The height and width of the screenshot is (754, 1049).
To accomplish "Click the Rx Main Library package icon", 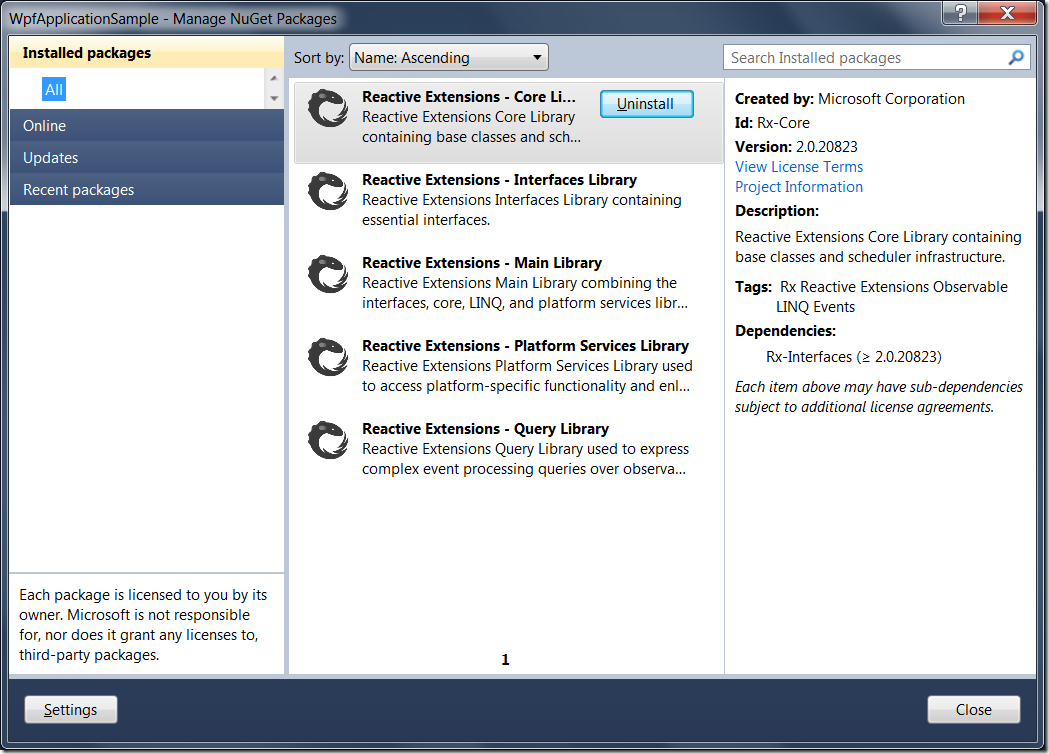I will coord(328,274).
